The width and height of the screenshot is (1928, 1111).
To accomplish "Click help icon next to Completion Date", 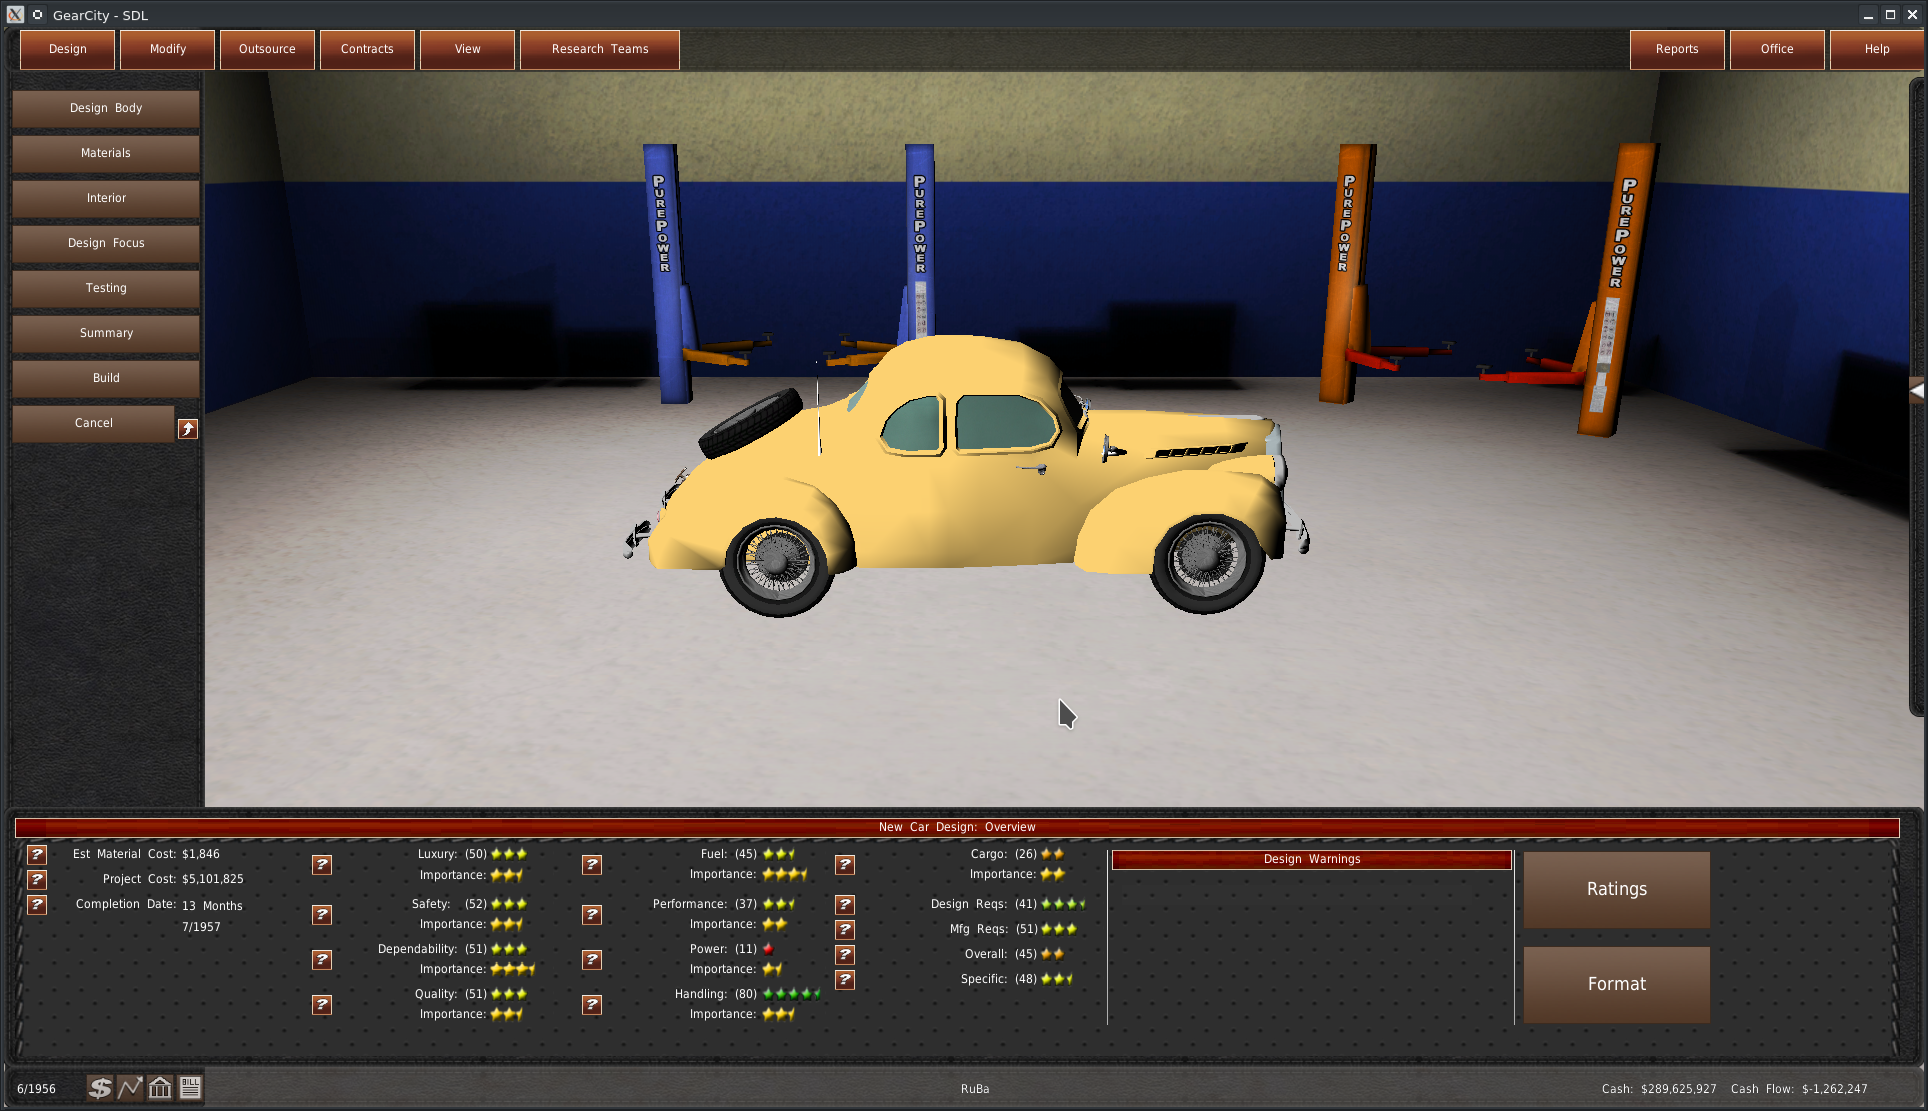I will [x=37, y=904].
